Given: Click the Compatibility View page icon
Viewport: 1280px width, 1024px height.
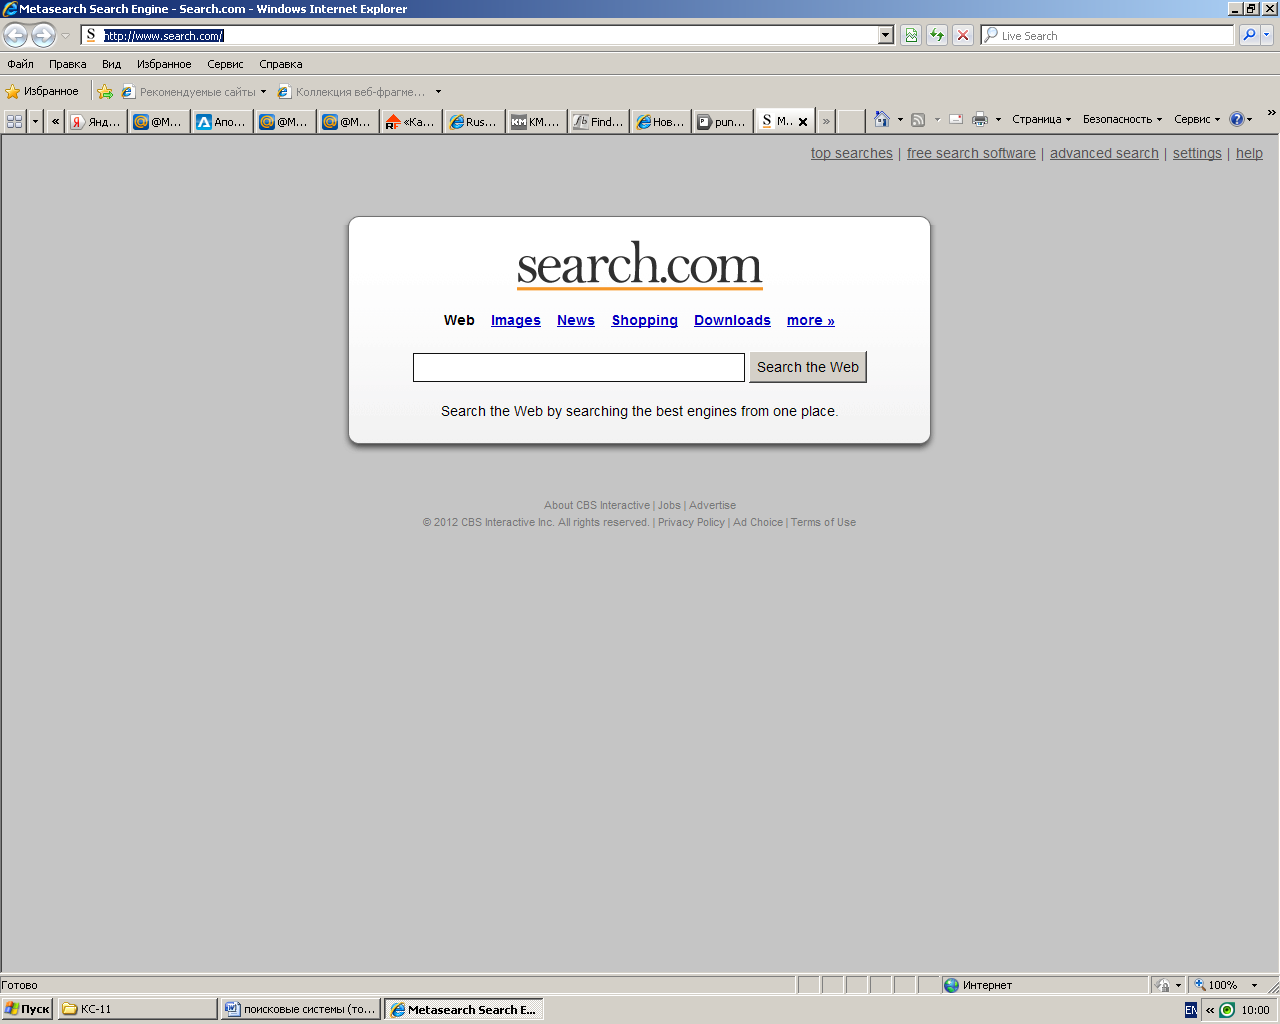Looking at the screenshot, I should click(x=911, y=36).
